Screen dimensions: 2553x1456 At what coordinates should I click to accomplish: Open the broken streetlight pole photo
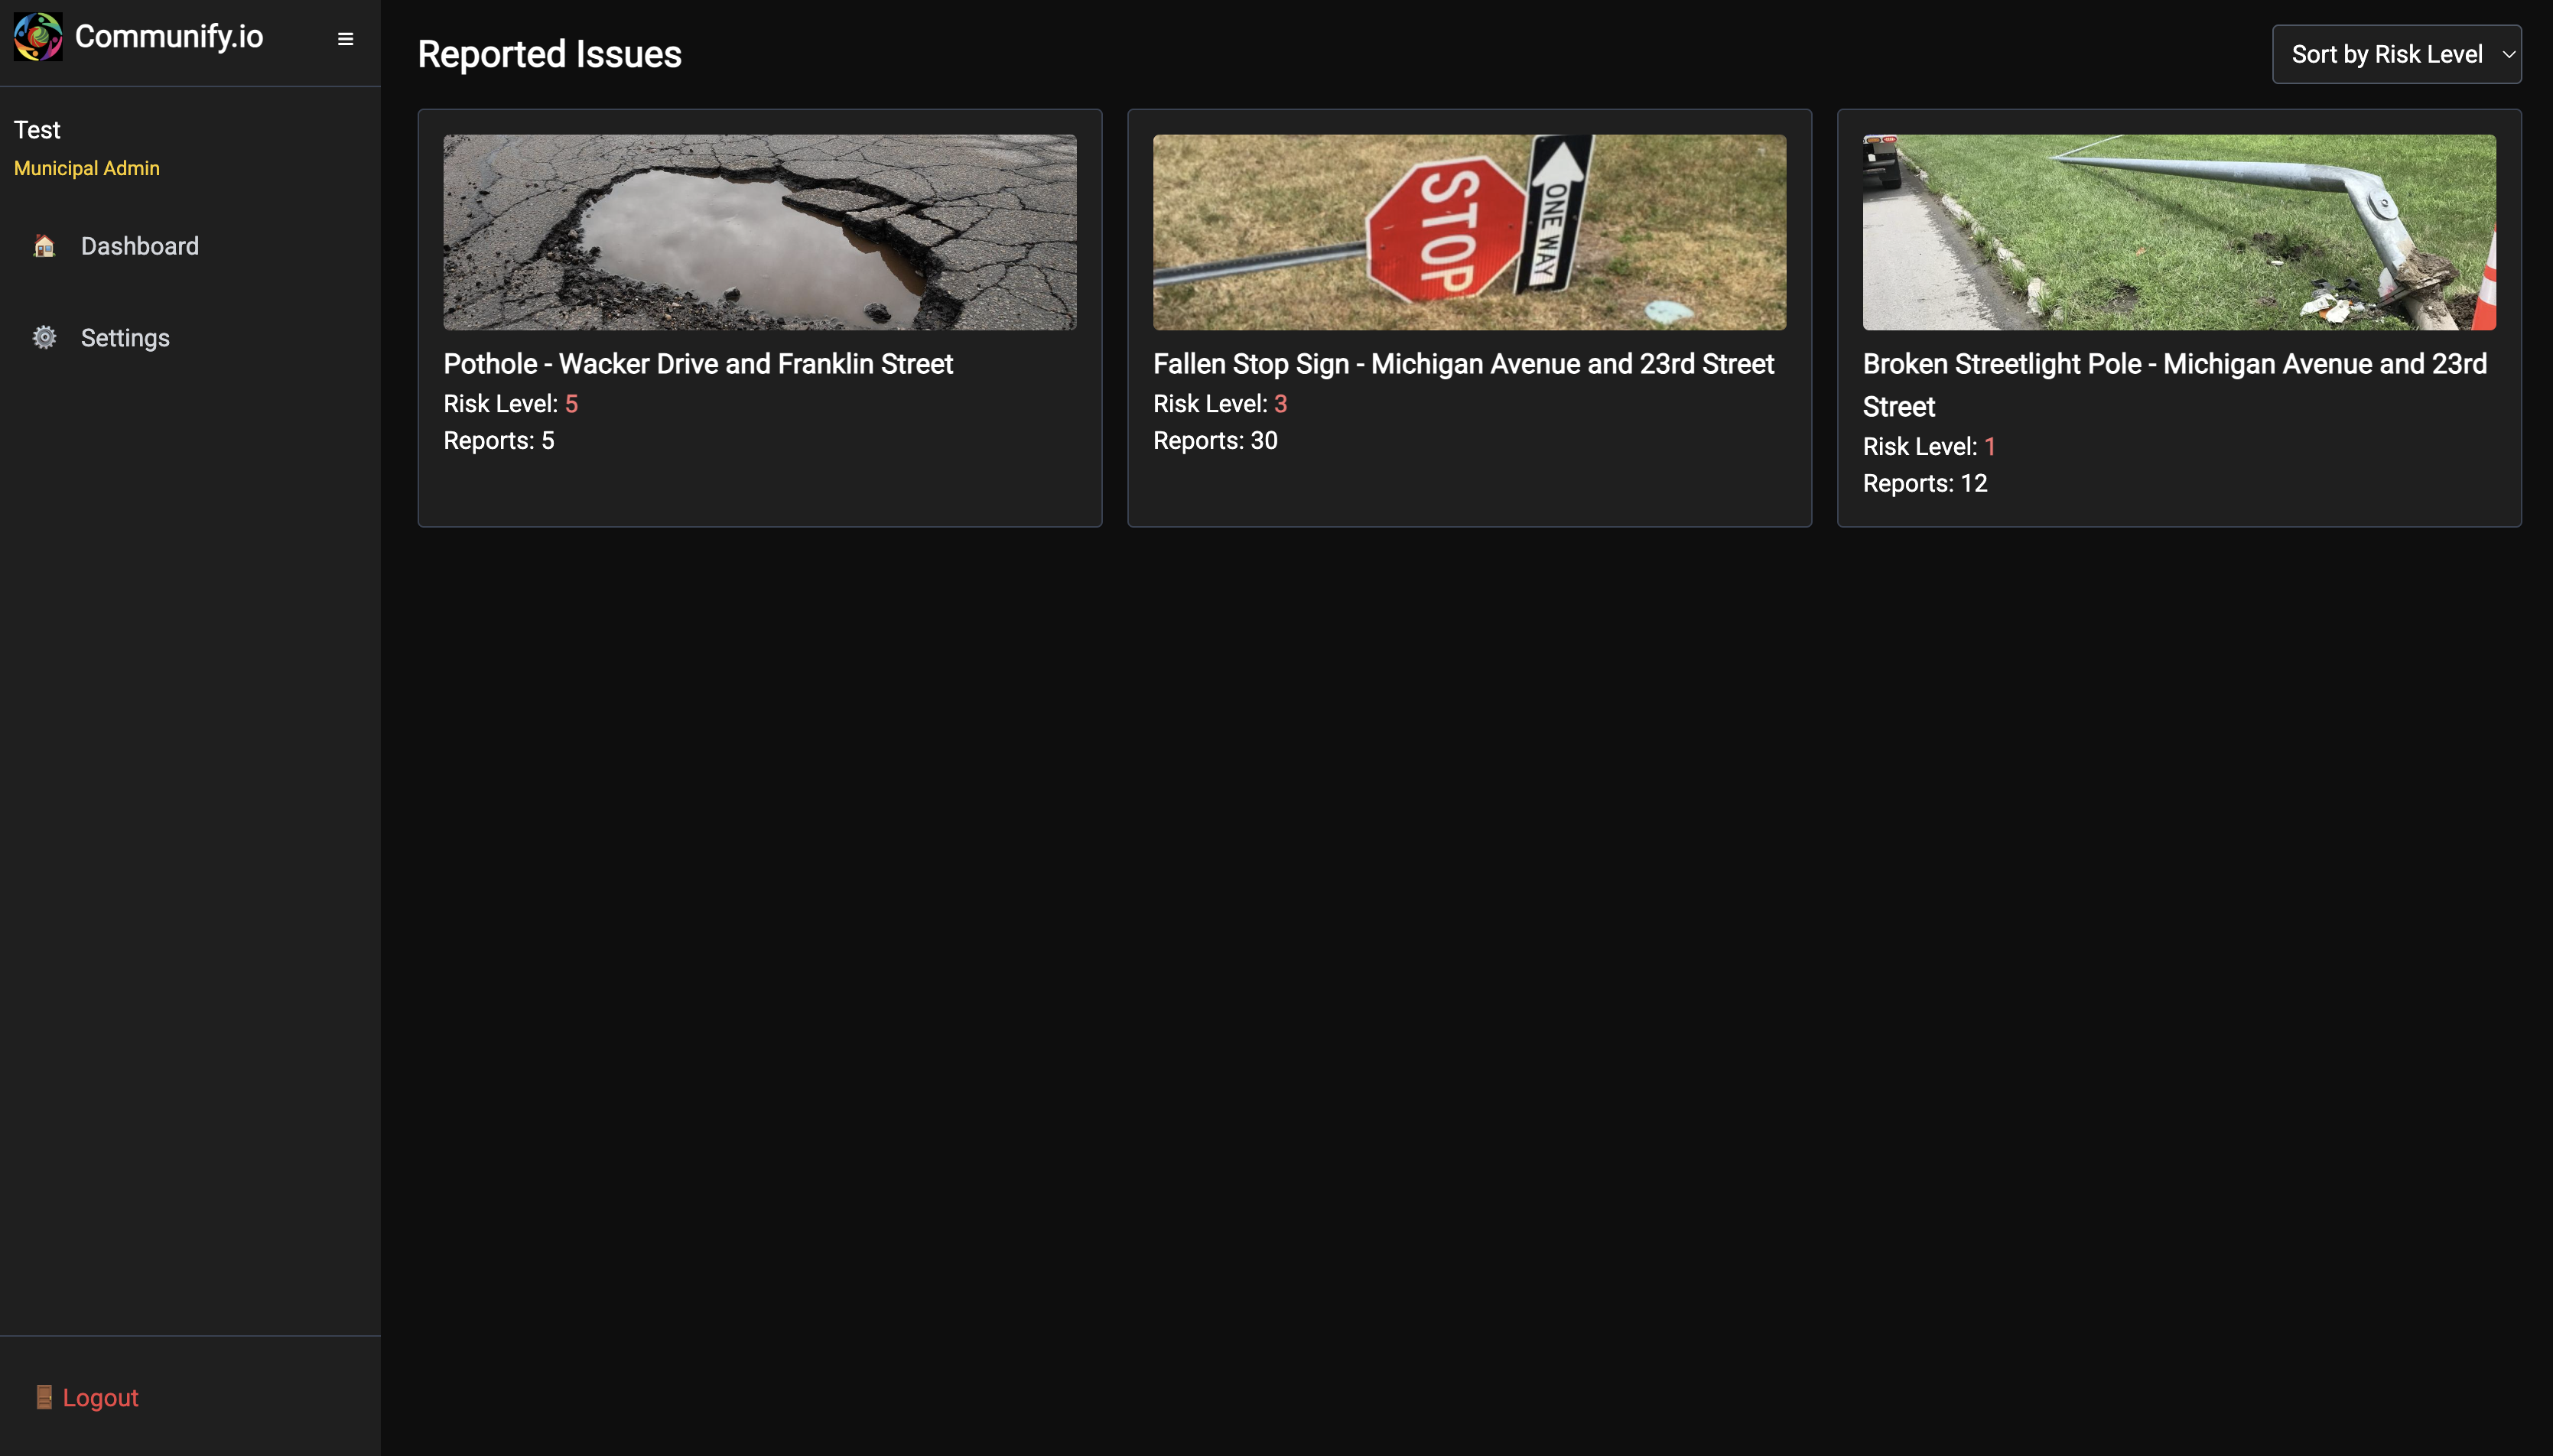(x=2178, y=232)
